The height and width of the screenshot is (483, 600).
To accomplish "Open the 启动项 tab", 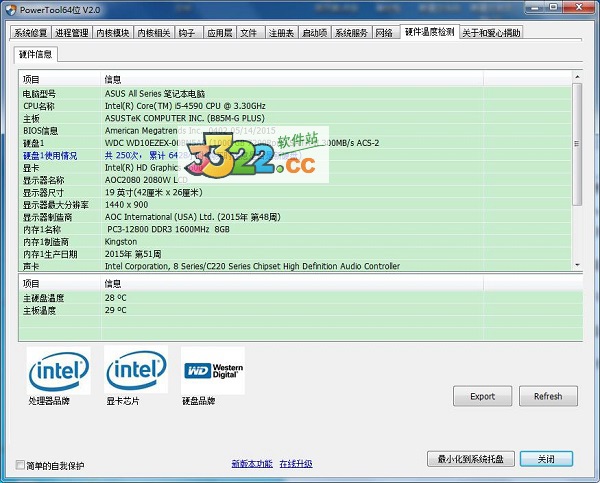I will [314, 33].
